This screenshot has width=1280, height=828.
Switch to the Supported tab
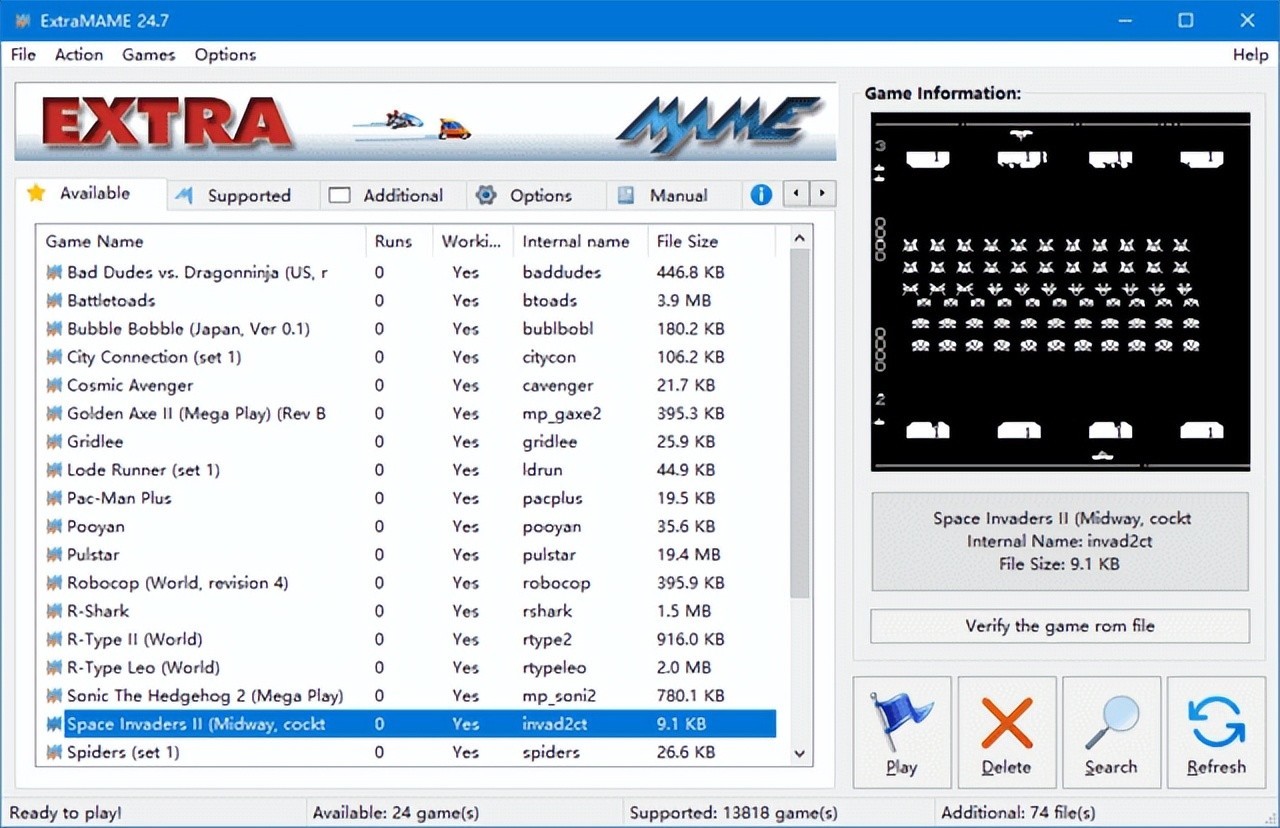coord(243,195)
